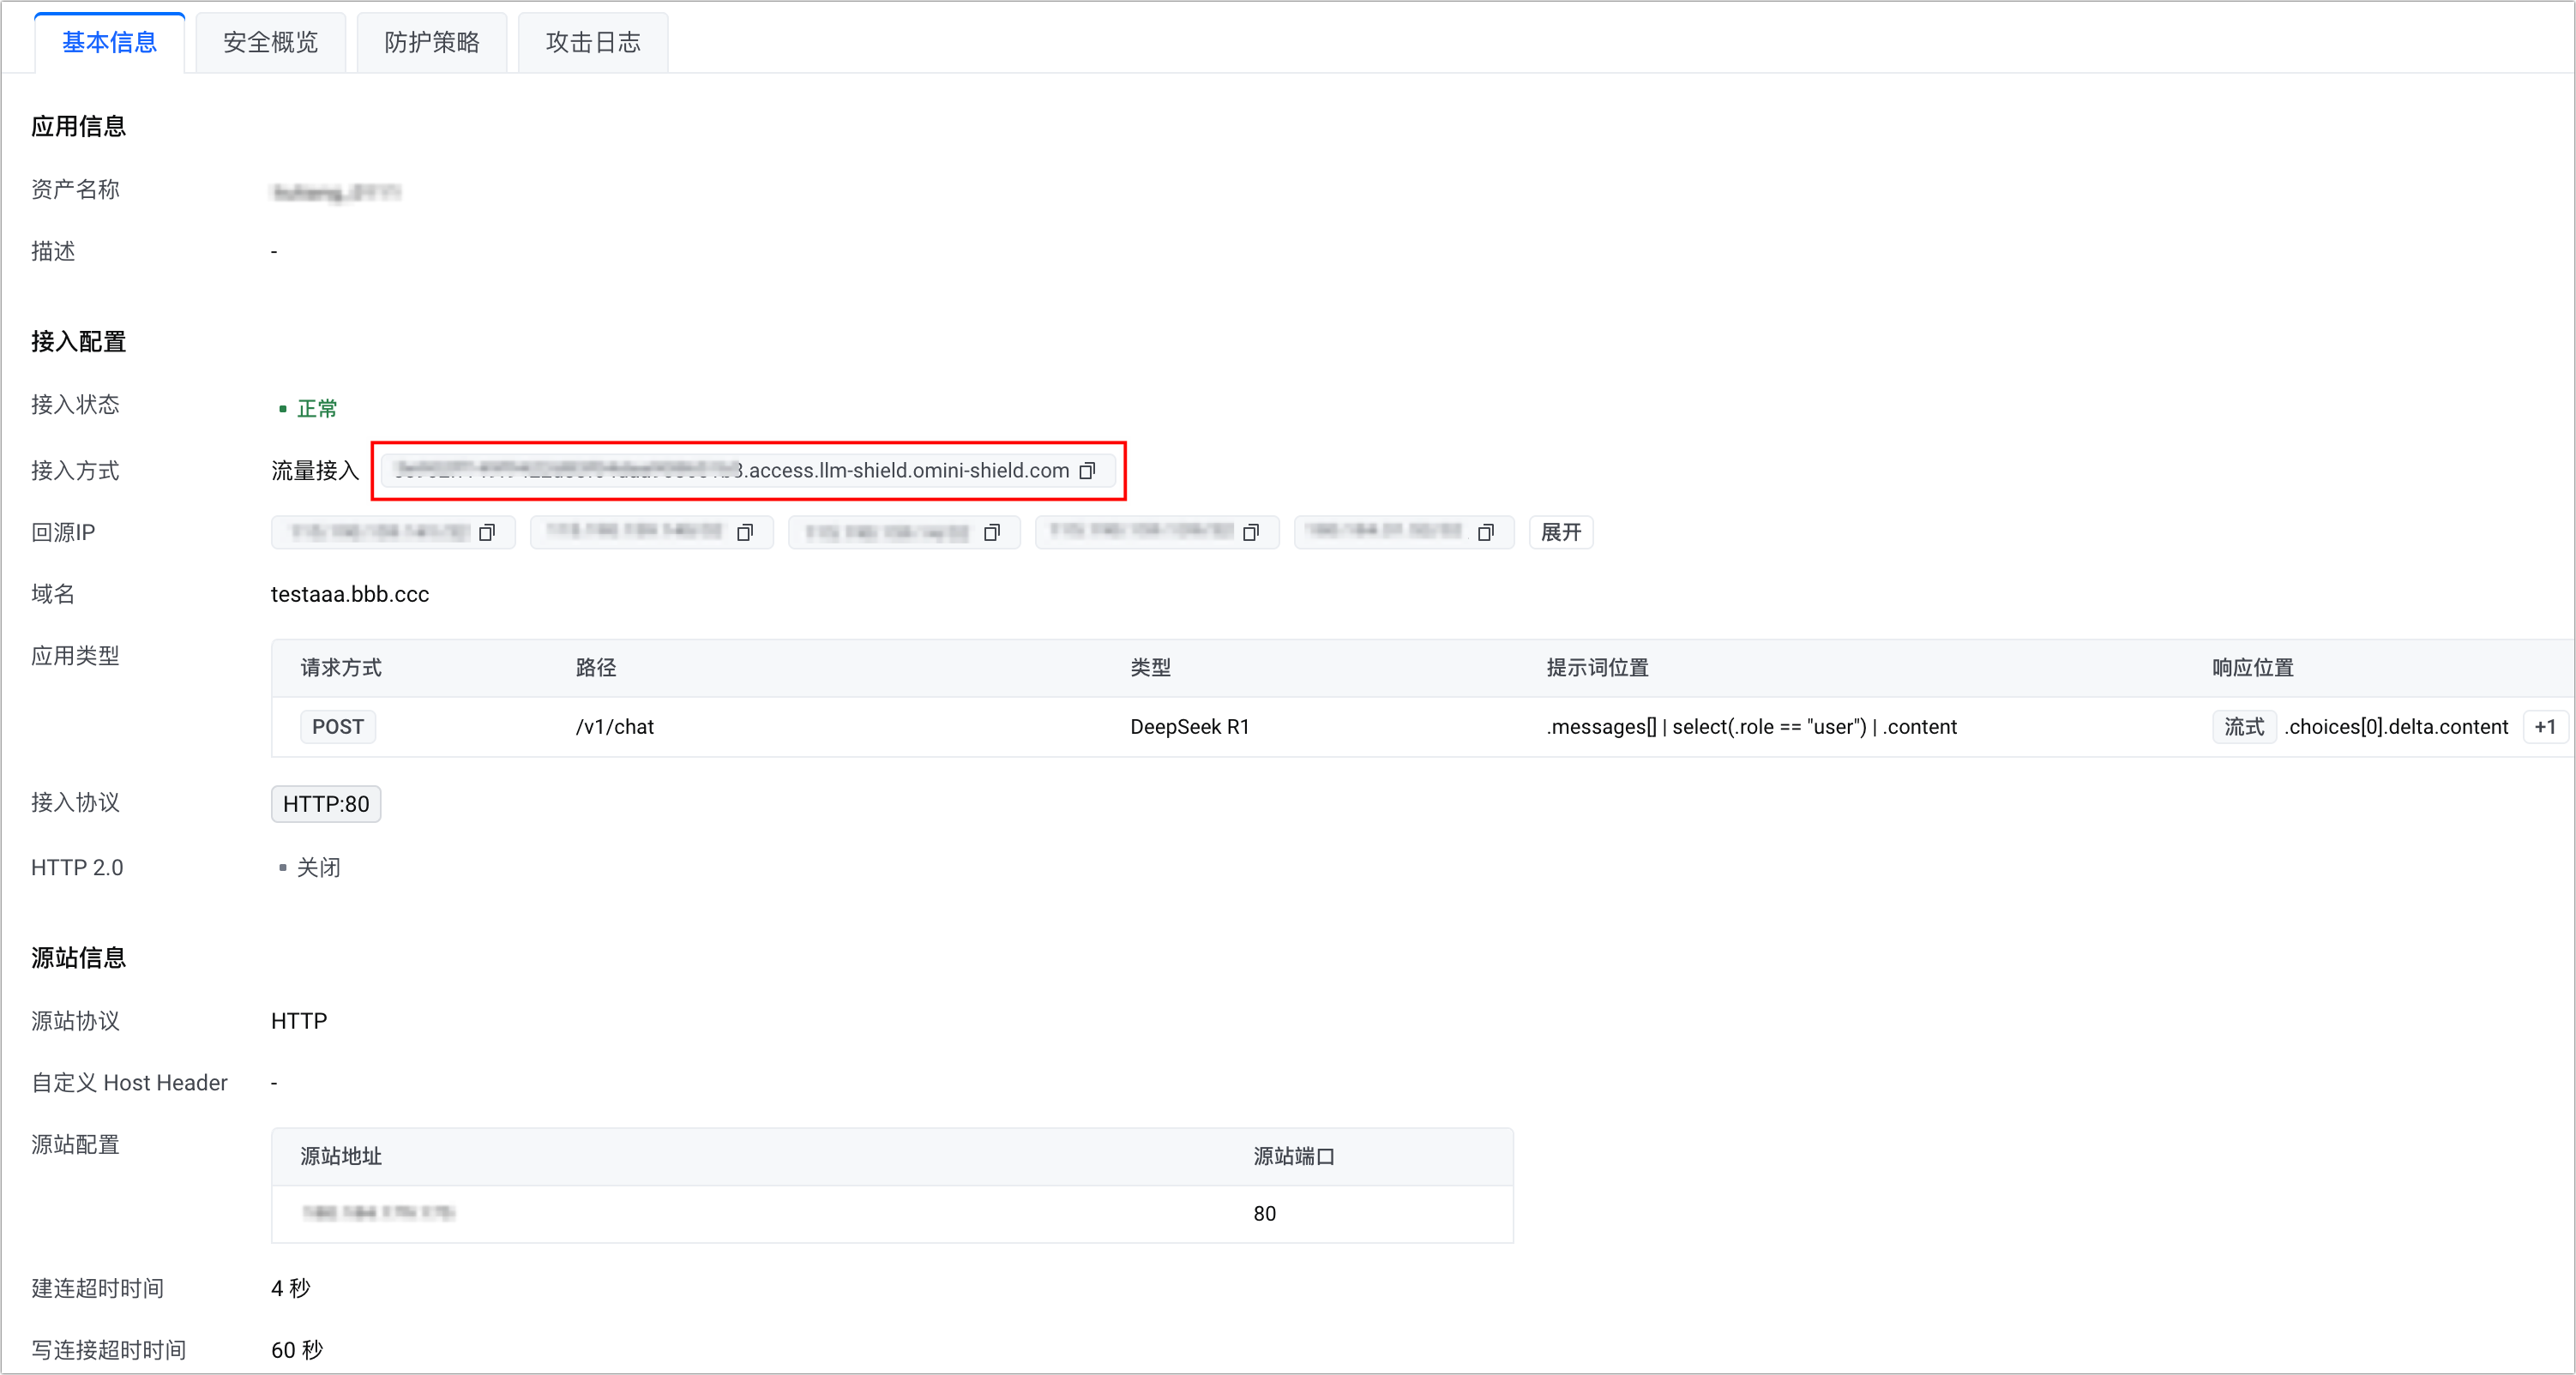Image resolution: width=2576 pixels, height=1375 pixels.
Task: Expand the +1 response position badge
Action: [2545, 727]
